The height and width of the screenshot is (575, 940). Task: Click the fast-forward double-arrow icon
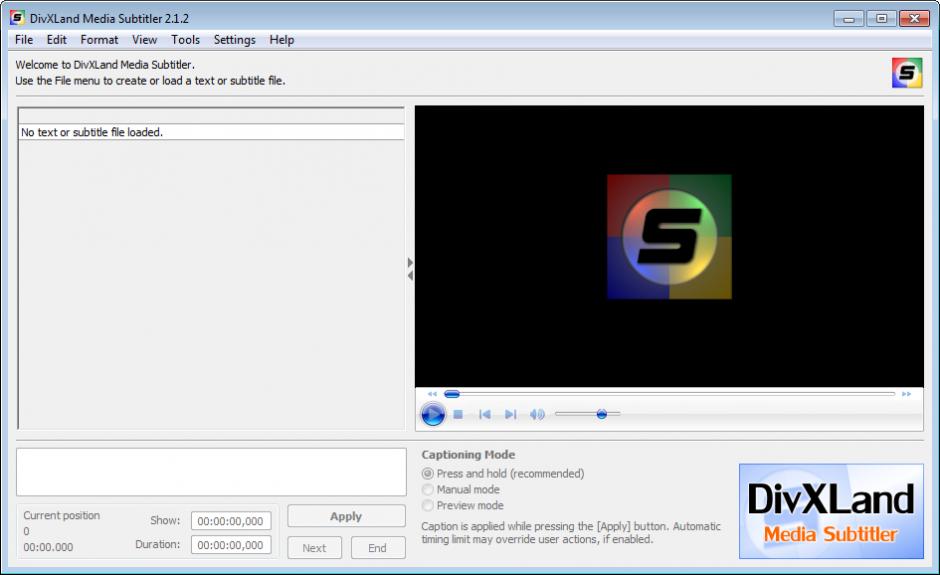point(906,394)
